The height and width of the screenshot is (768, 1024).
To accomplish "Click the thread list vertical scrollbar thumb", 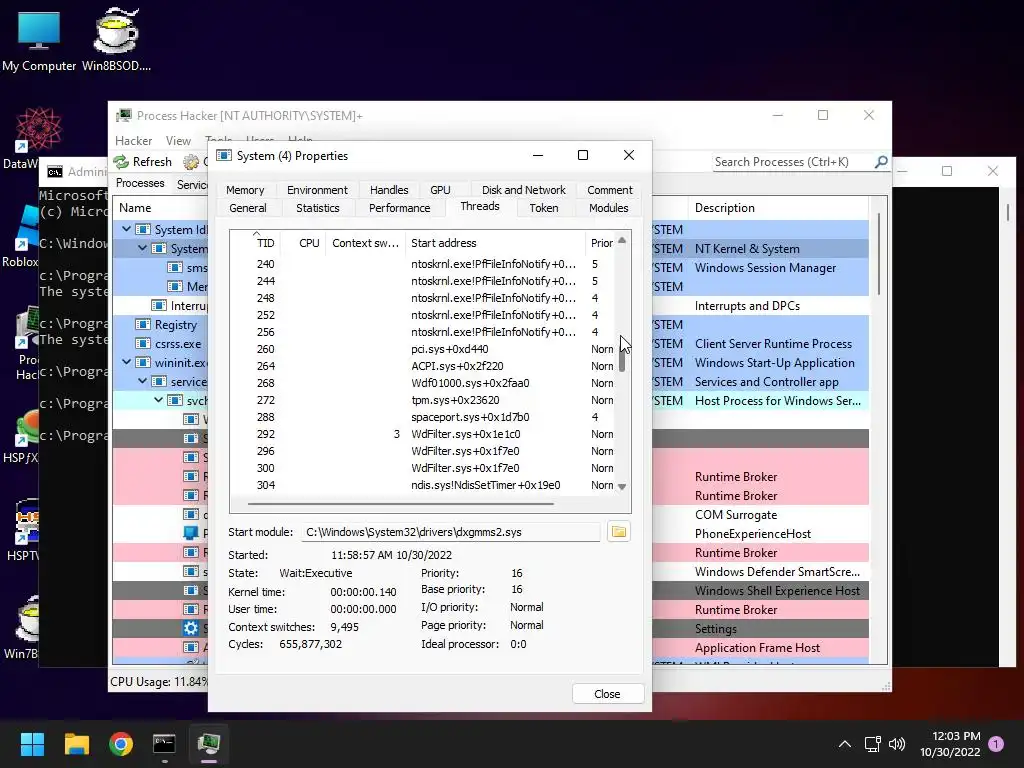I will point(622,357).
